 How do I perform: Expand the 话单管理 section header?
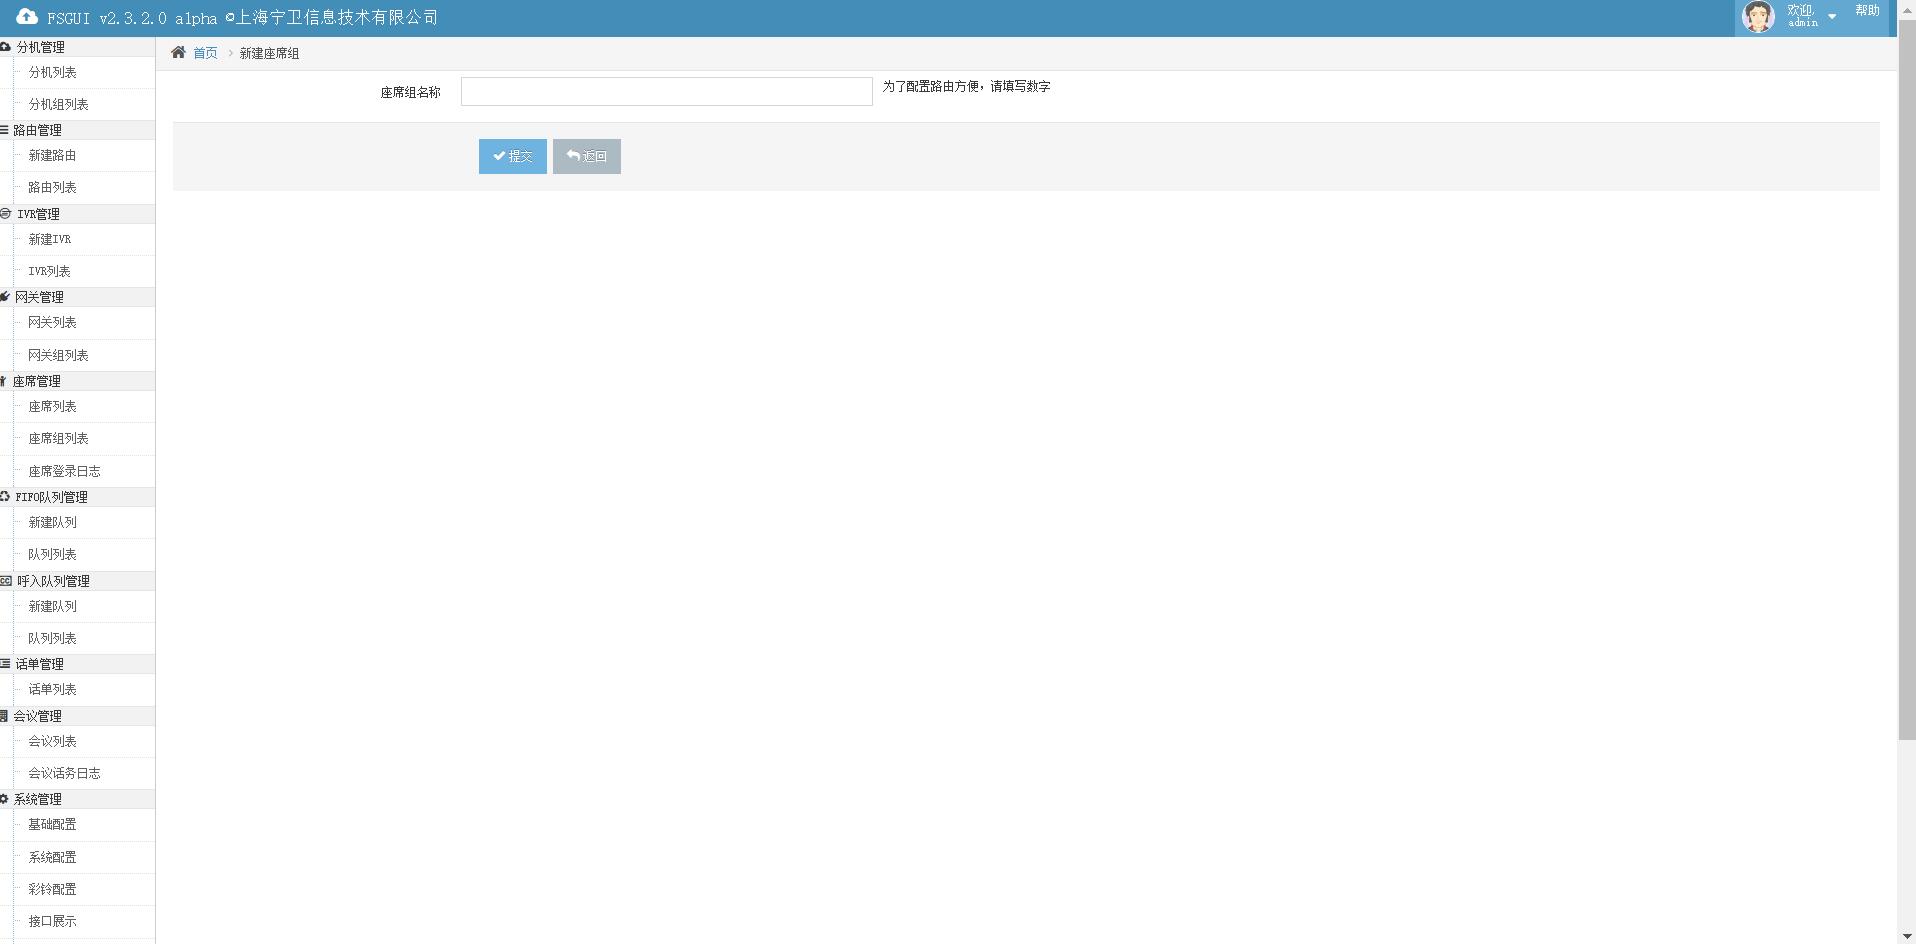pos(39,664)
